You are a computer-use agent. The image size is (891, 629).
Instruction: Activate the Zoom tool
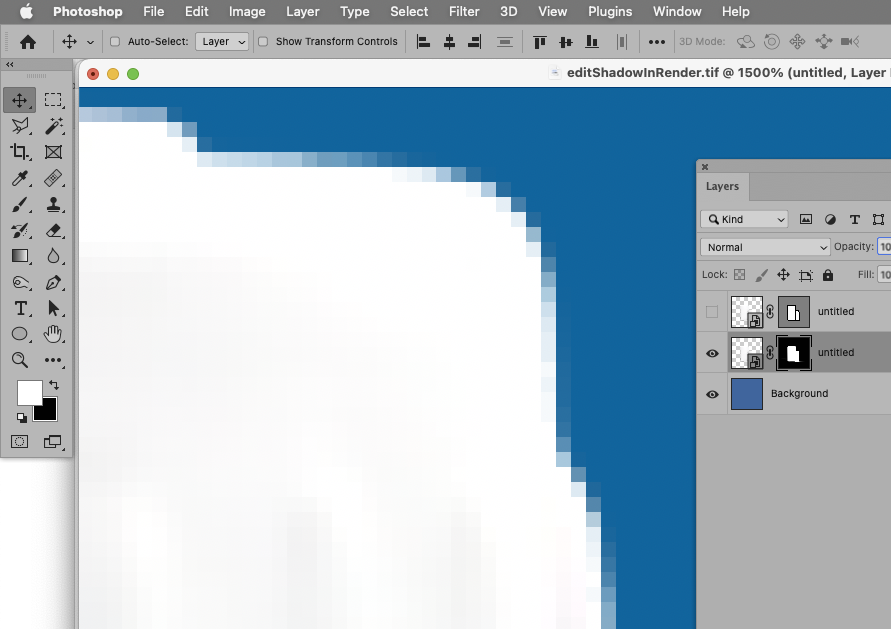(x=20, y=359)
